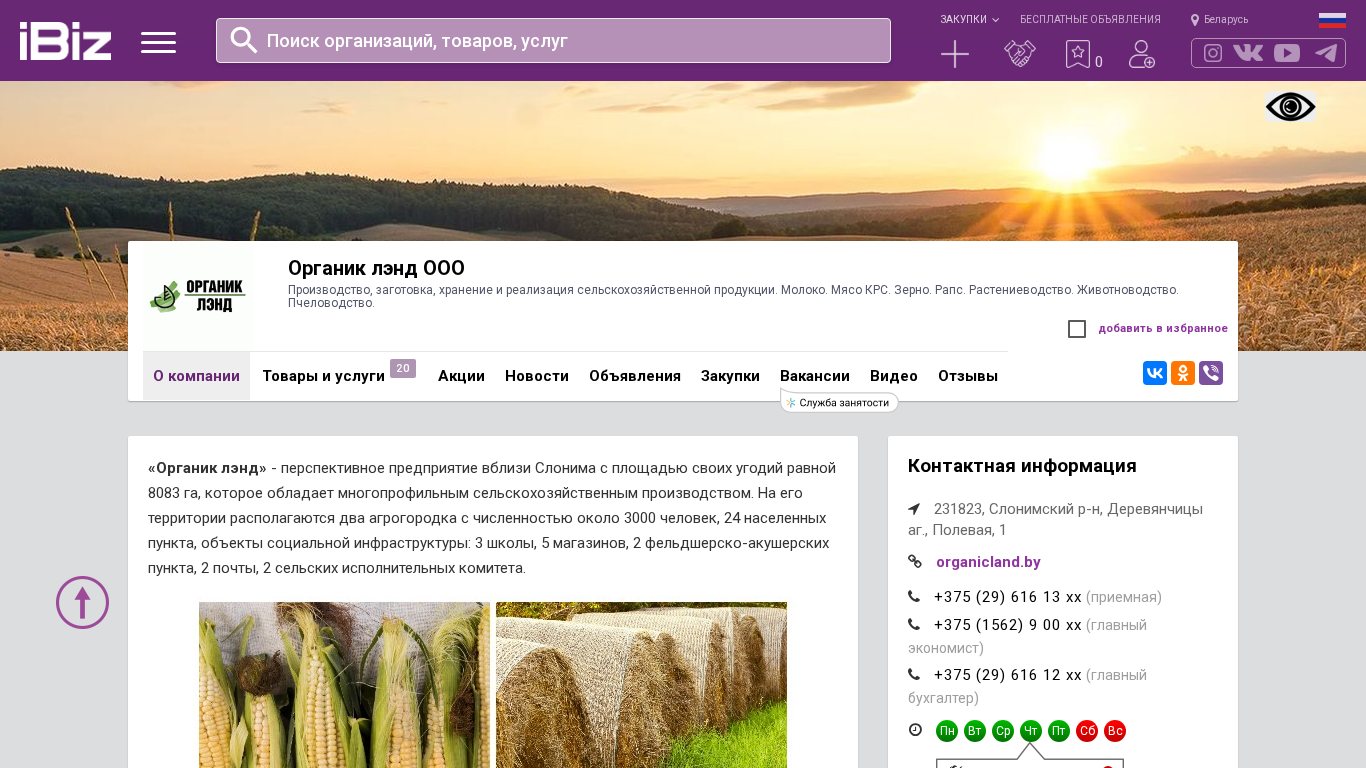Open iBiz Instagram page
This screenshot has width=1366, height=768.
point(1213,53)
